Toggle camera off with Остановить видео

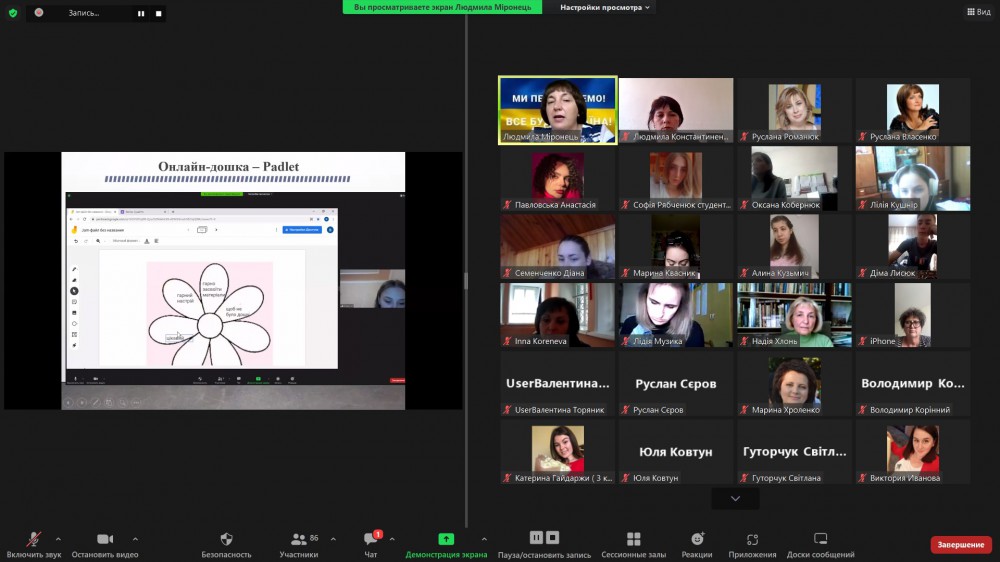click(105, 539)
